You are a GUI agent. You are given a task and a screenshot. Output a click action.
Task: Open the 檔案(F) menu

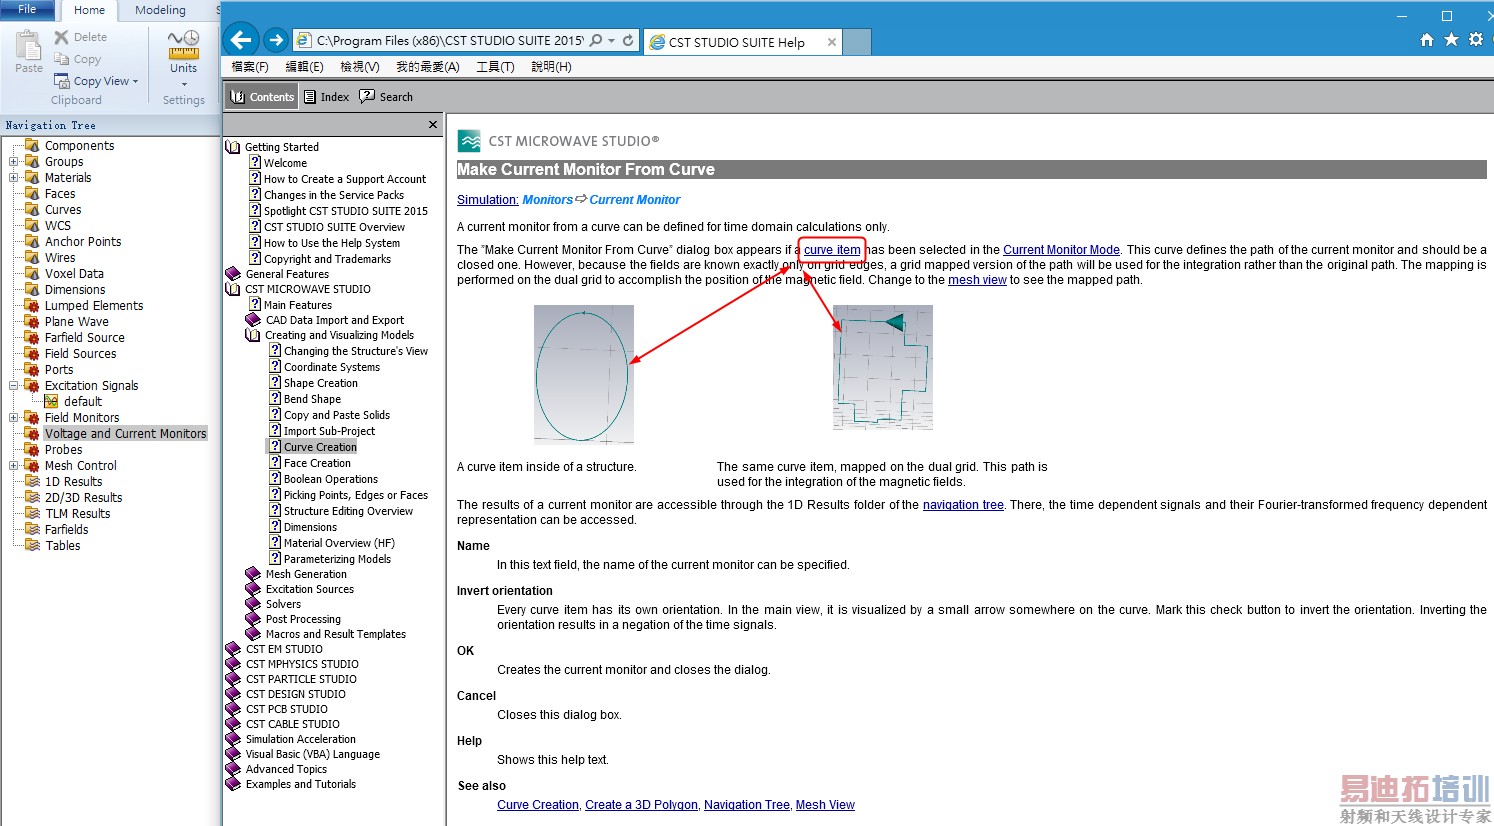tap(250, 67)
